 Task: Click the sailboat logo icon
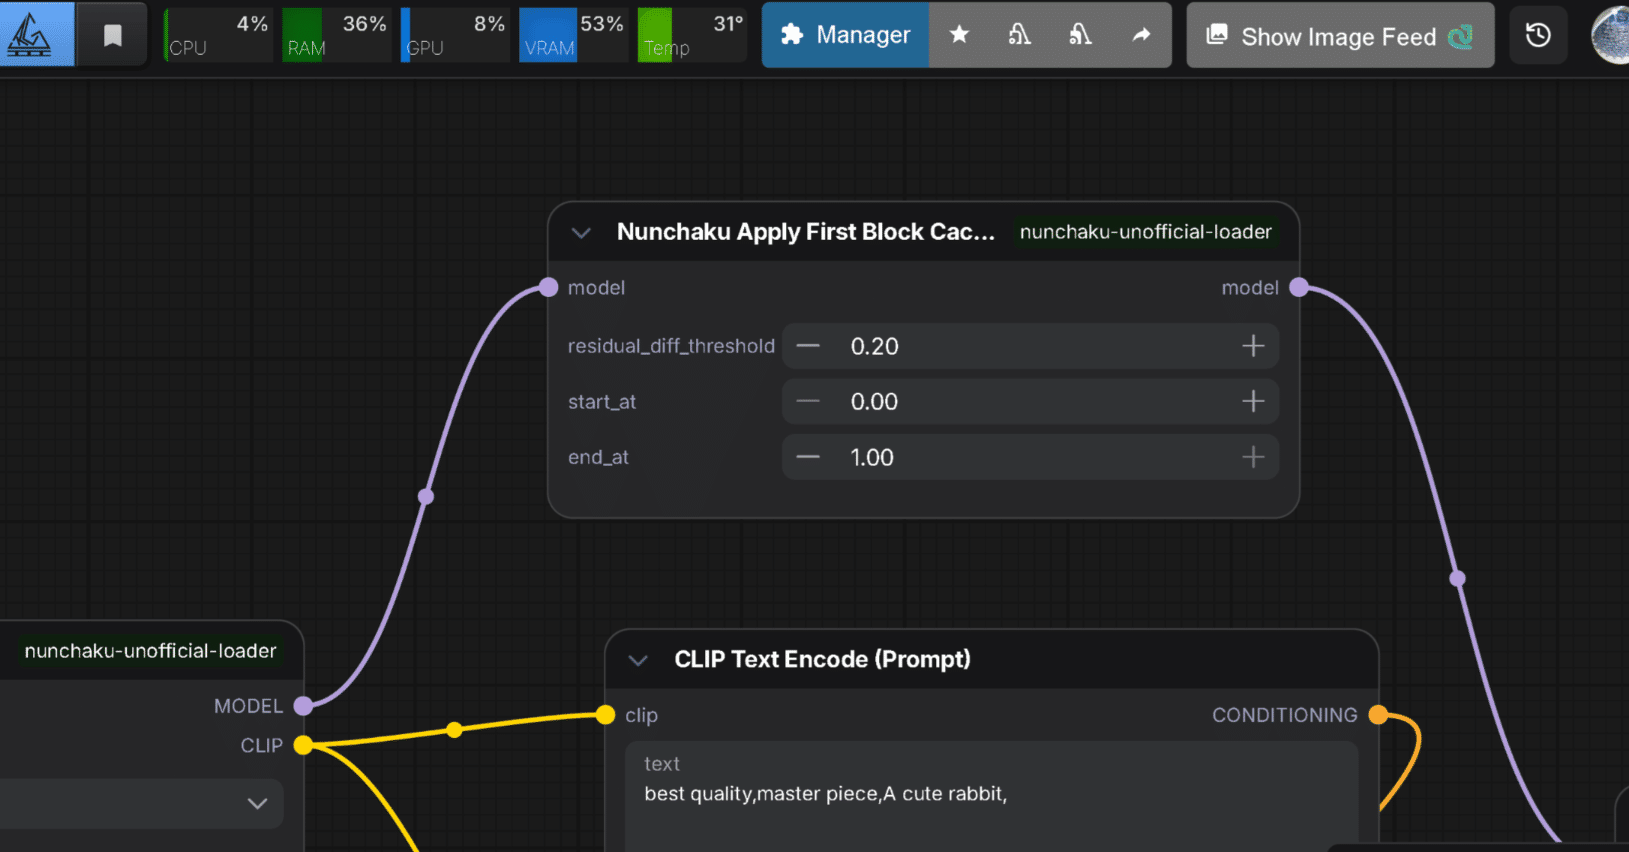click(31, 35)
